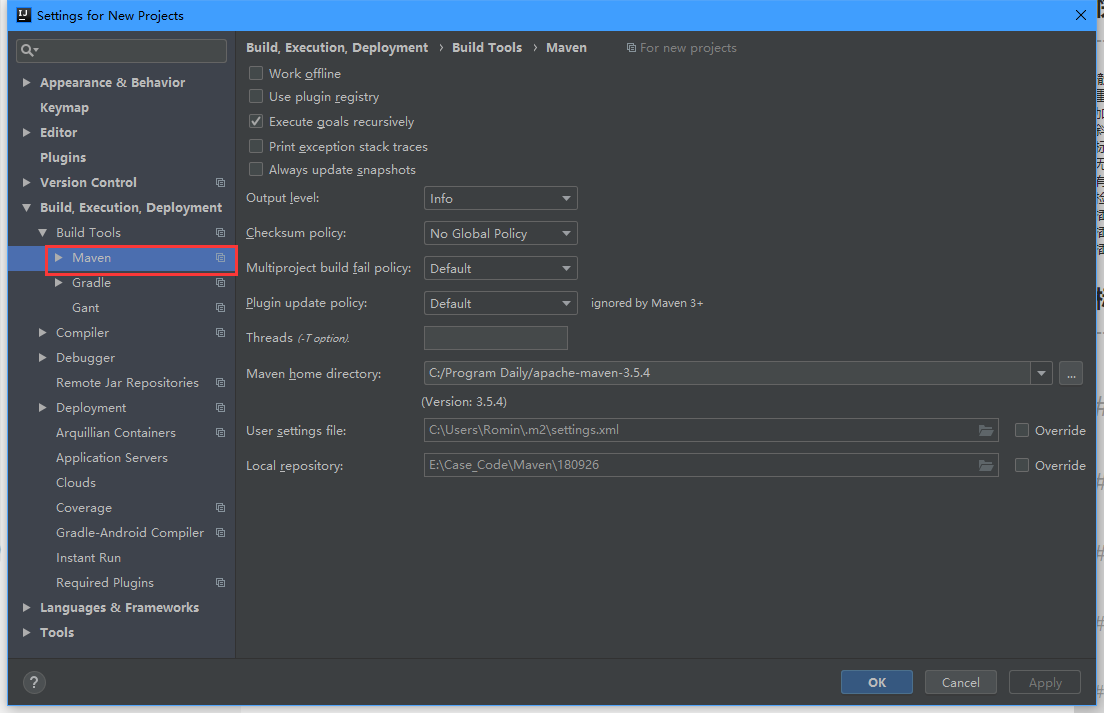Click the copy icon beside 'For new projects'
1104x713 pixels.
pyautogui.click(x=632, y=48)
